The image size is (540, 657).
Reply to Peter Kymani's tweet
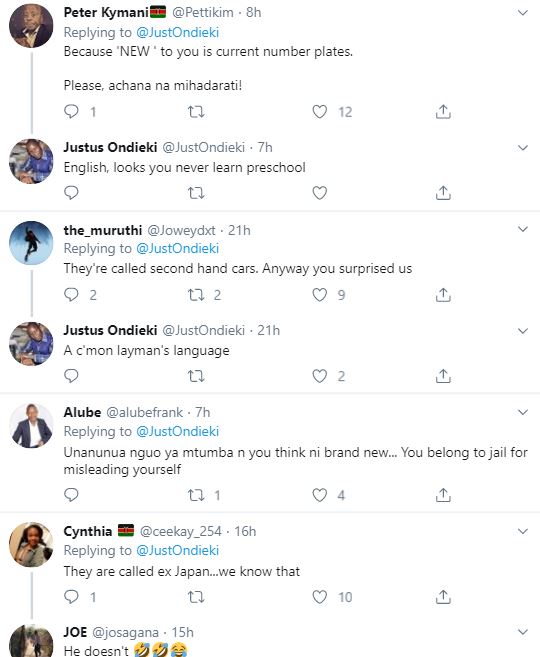[71, 111]
